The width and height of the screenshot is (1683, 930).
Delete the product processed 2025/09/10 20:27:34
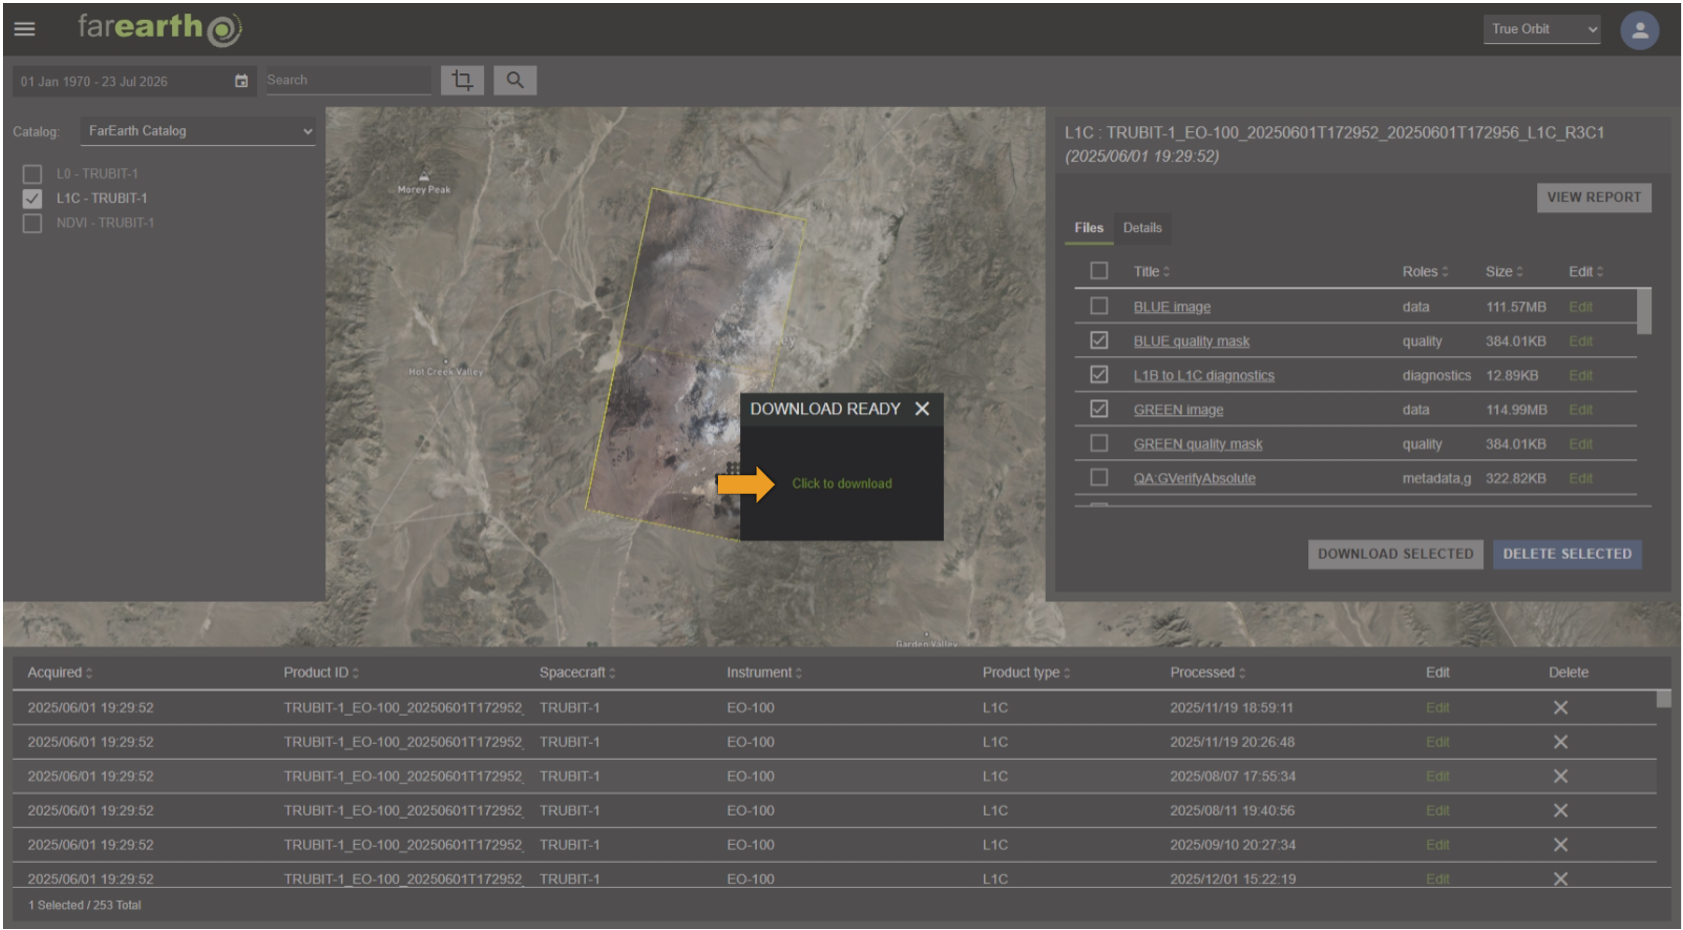[1560, 845]
